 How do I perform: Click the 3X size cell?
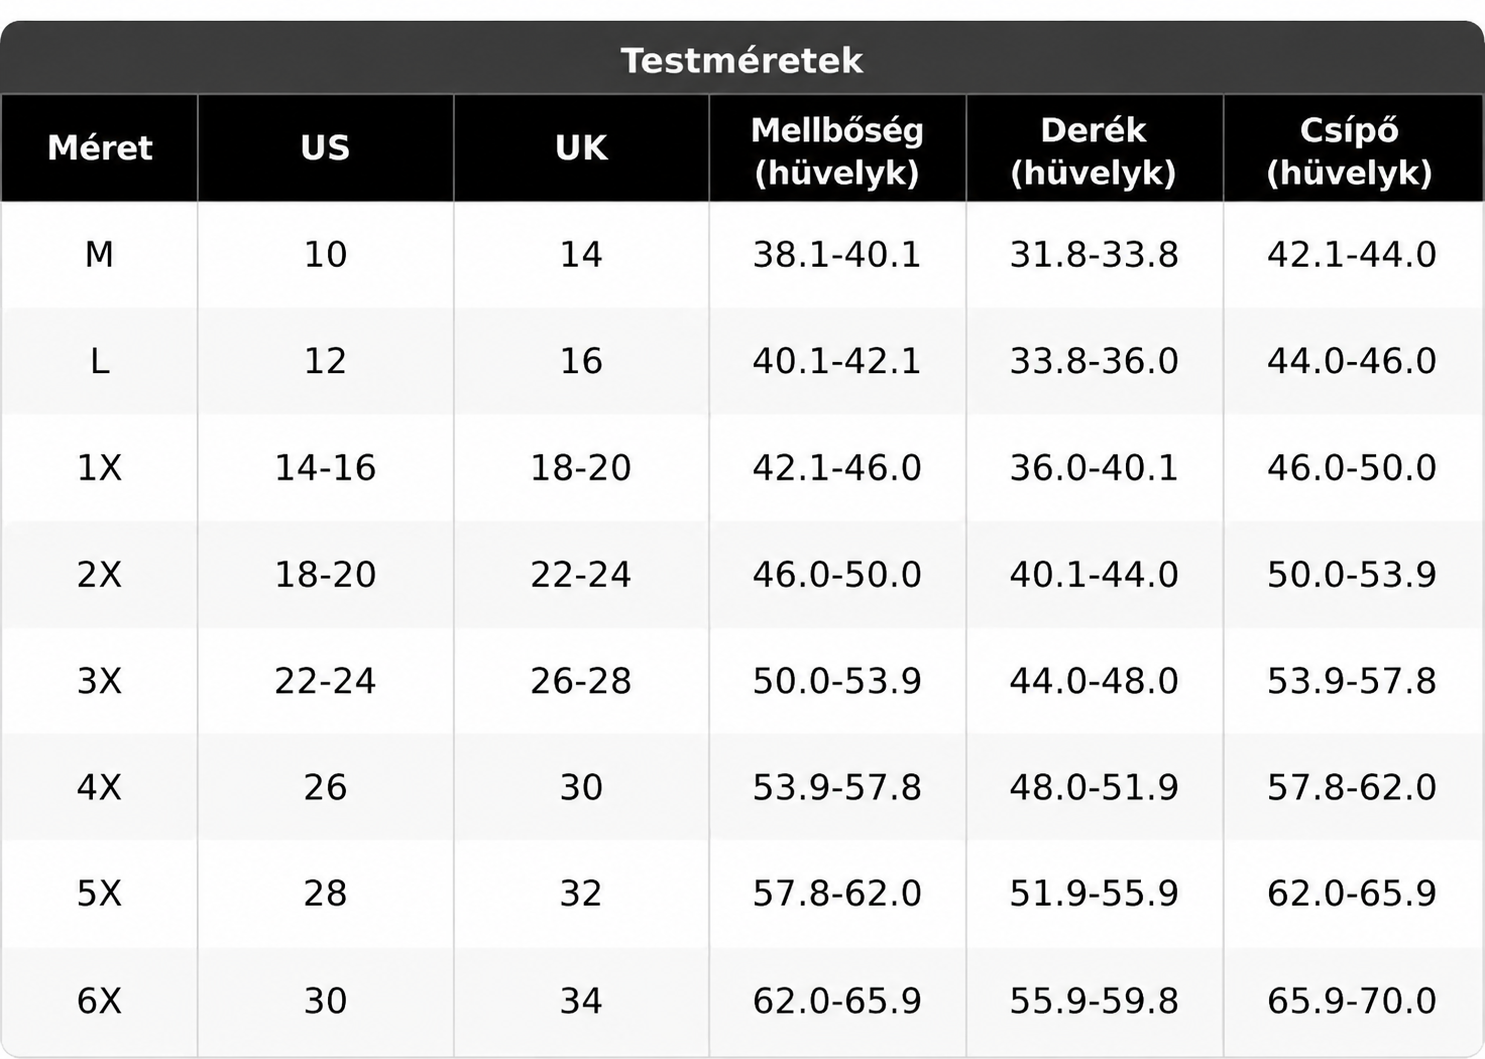coord(99,681)
